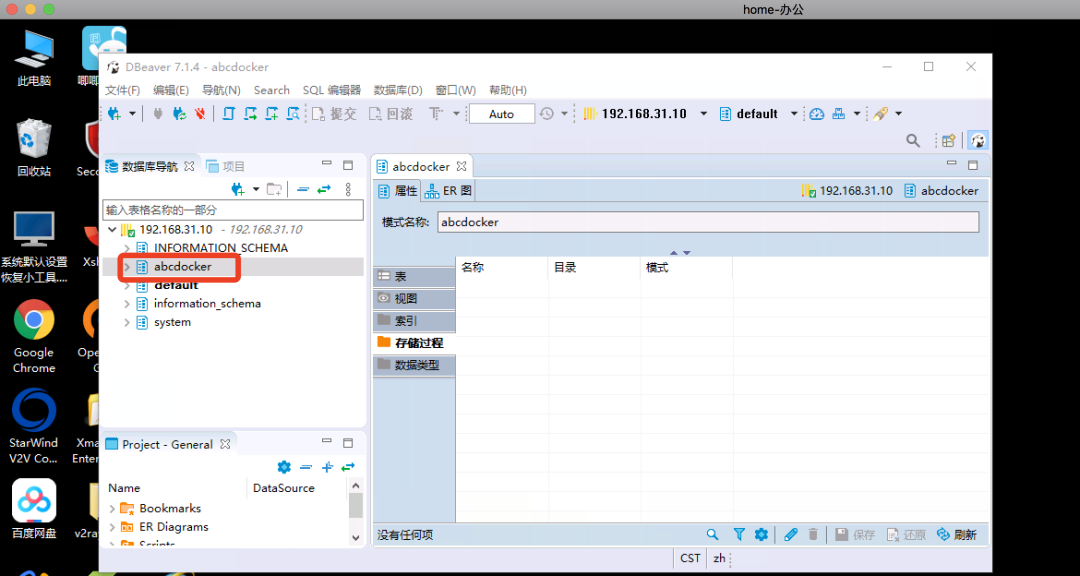The height and width of the screenshot is (576, 1080).
Task: Click the tools wrench toolbar icon
Action: [880, 114]
